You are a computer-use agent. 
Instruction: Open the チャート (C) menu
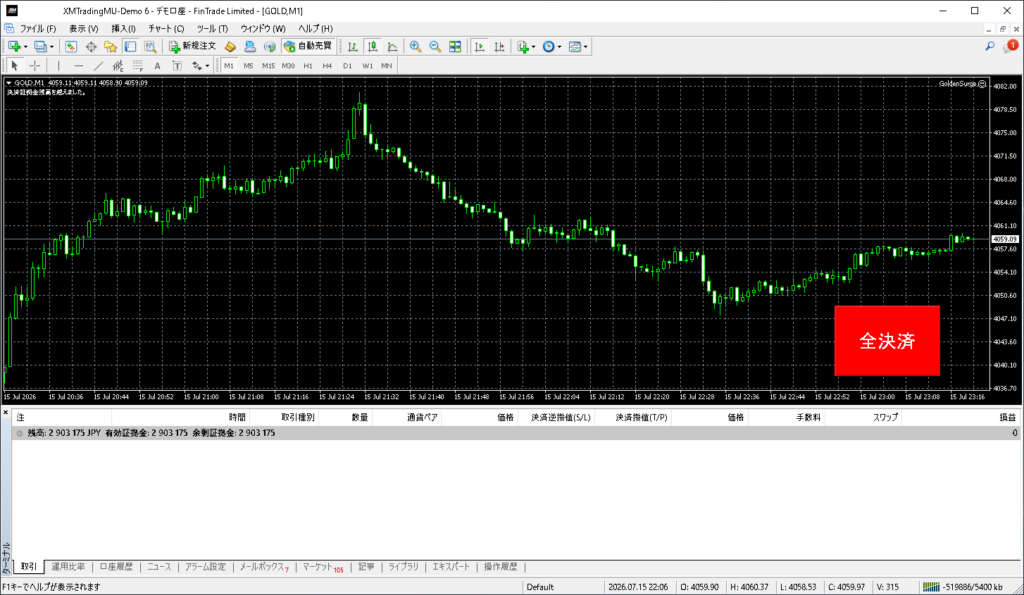click(166, 29)
